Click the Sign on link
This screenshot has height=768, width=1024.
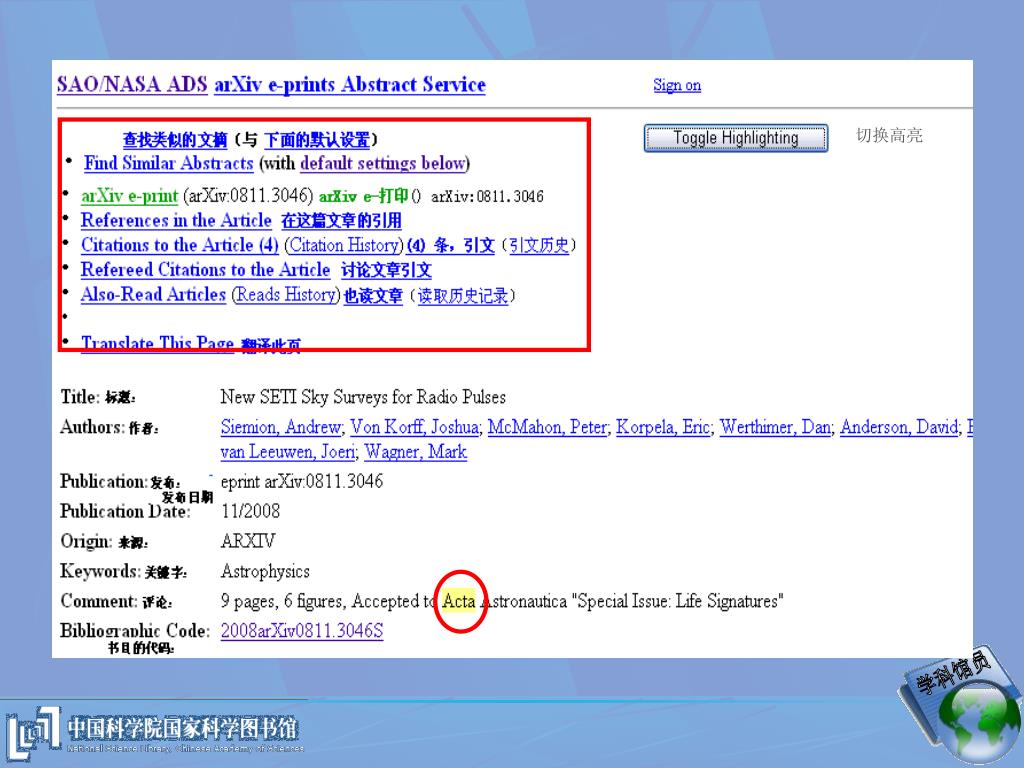click(x=677, y=86)
